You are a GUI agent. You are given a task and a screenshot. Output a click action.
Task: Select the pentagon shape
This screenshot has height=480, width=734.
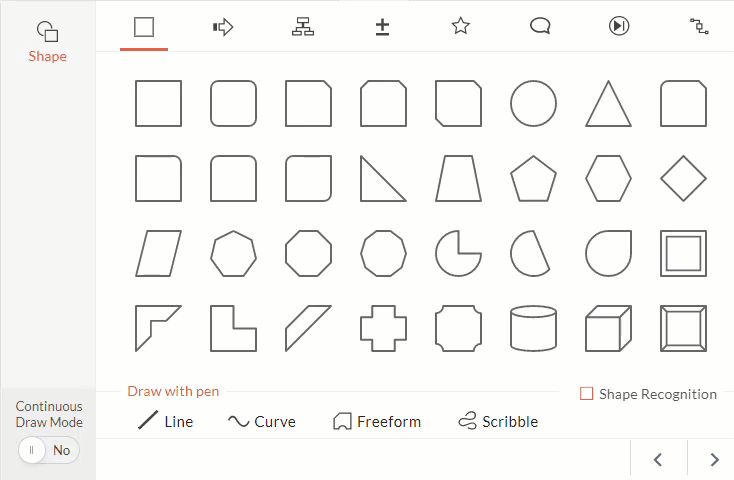coord(533,178)
